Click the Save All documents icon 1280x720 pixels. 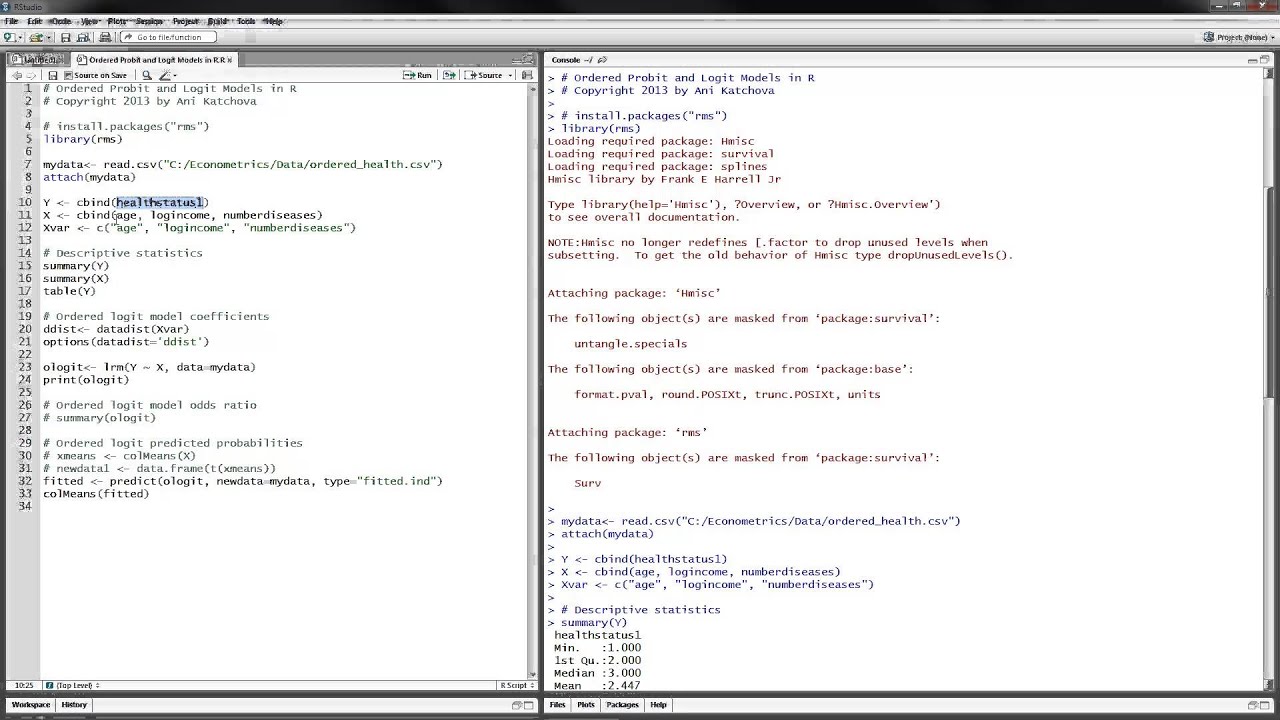point(81,37)
